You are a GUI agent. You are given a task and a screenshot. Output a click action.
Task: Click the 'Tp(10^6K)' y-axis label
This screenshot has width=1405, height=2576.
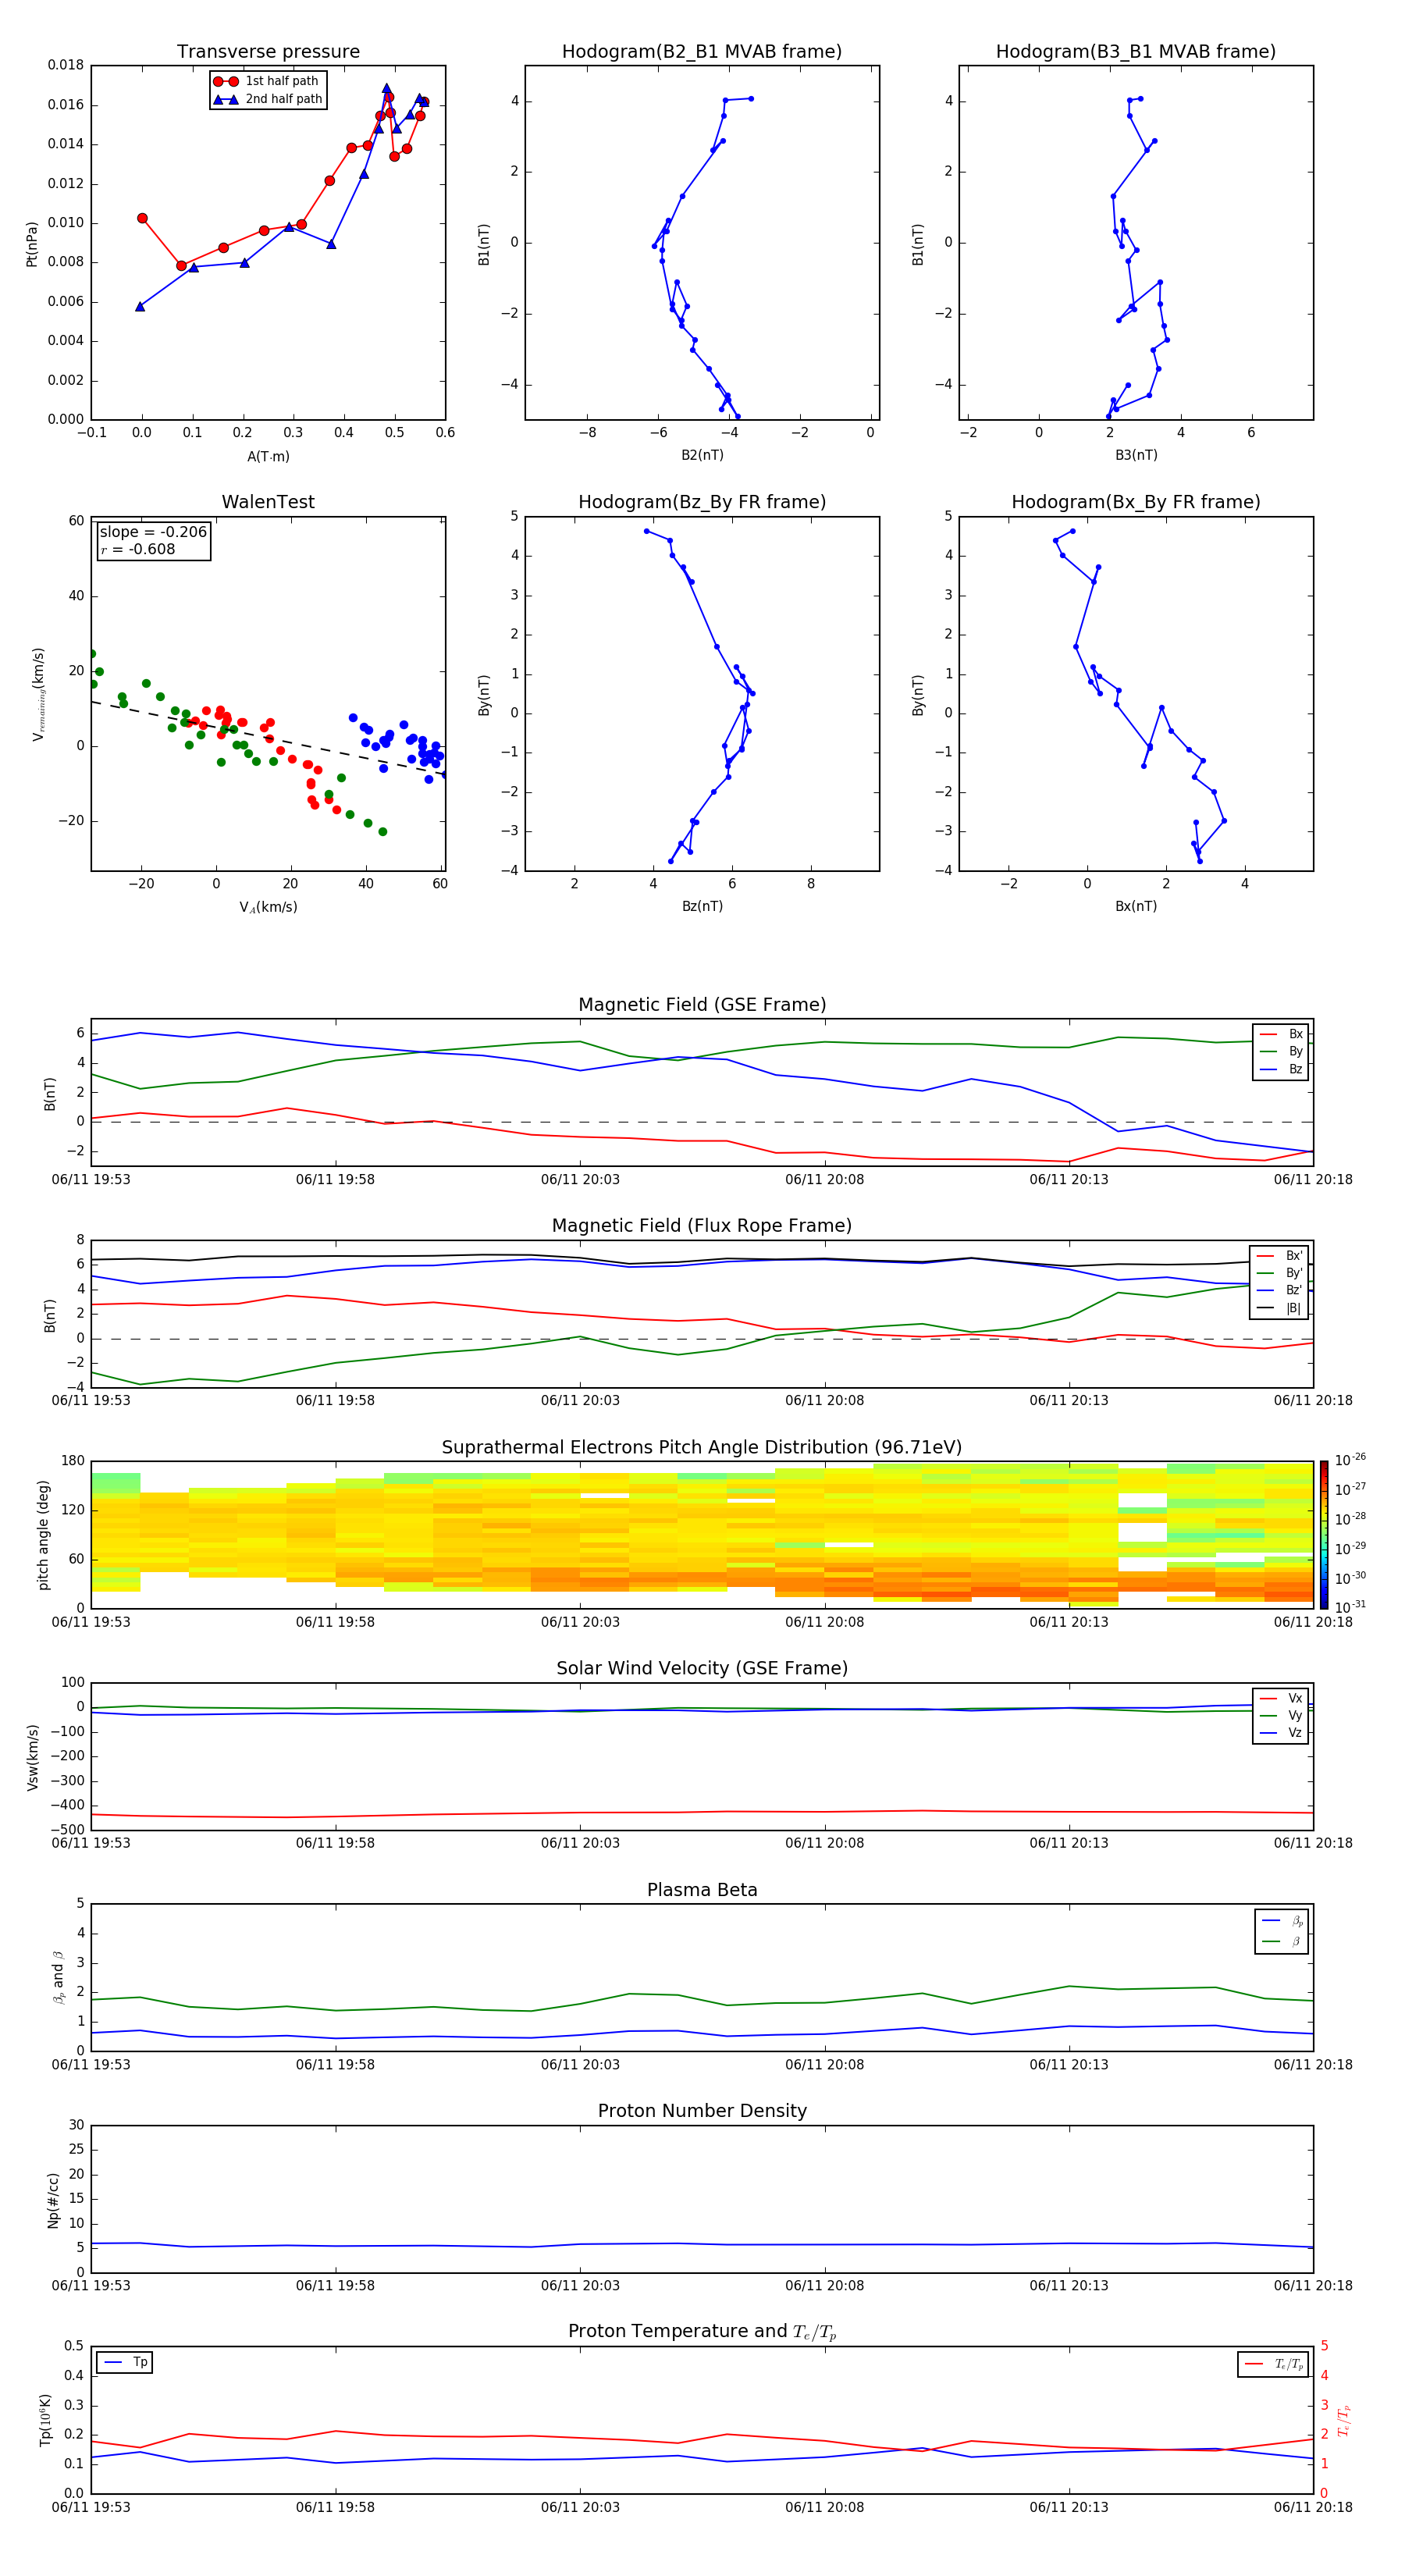[45, 2420]
